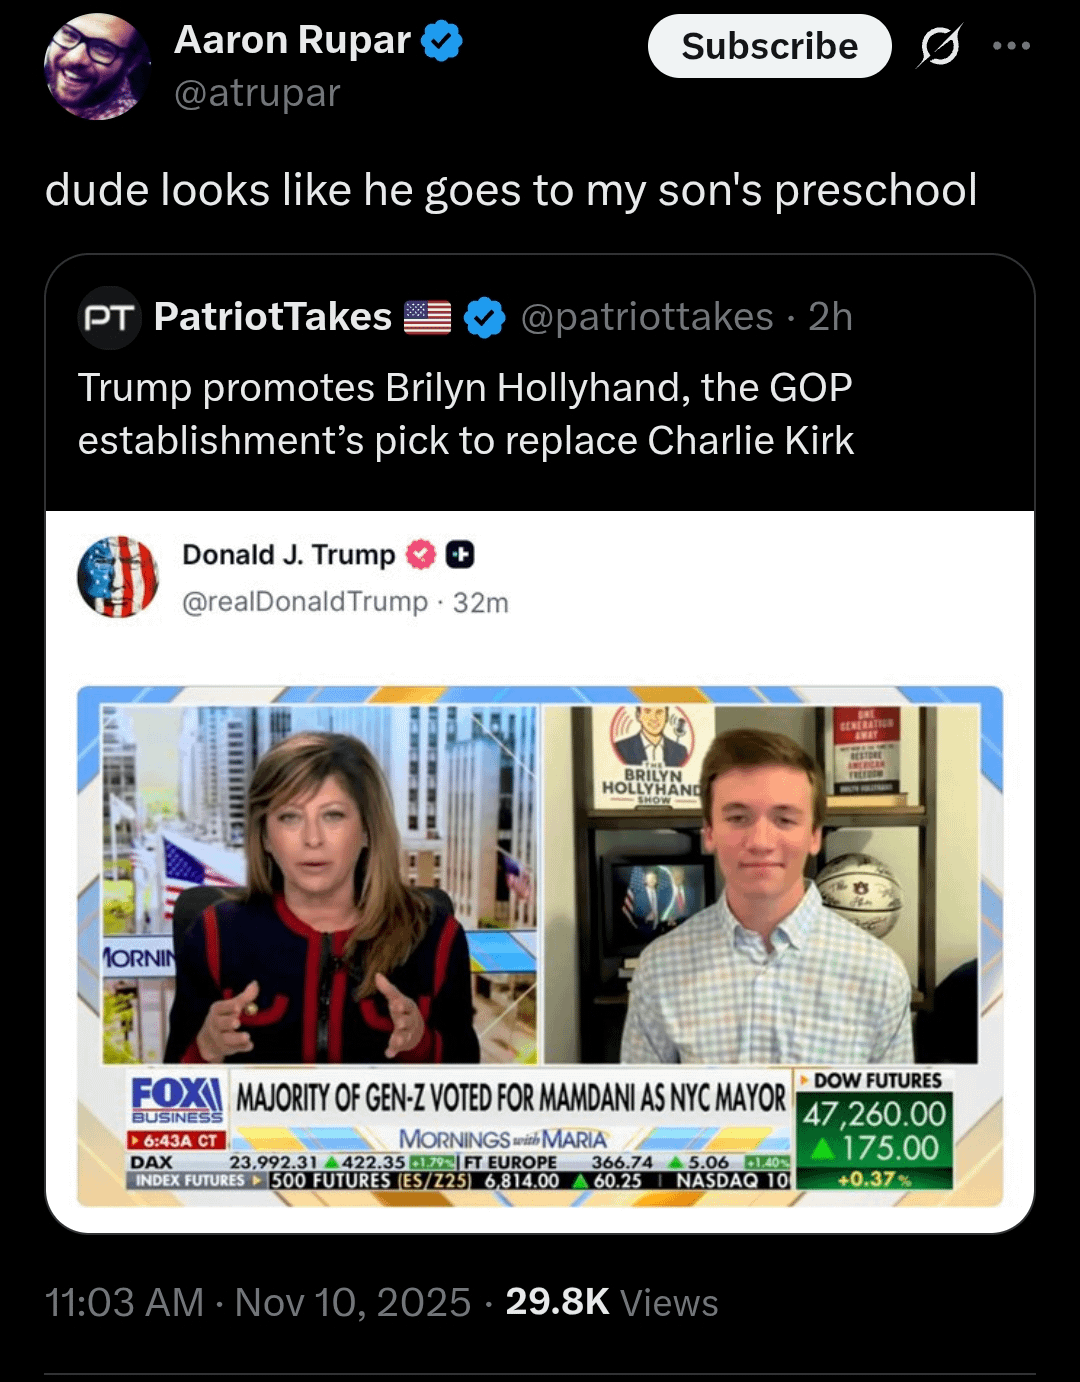The height and width of the screenshot is (1382, 1080).
Task: Click the PatriotTakes PT avatar icon
Action: pos(109,318)
